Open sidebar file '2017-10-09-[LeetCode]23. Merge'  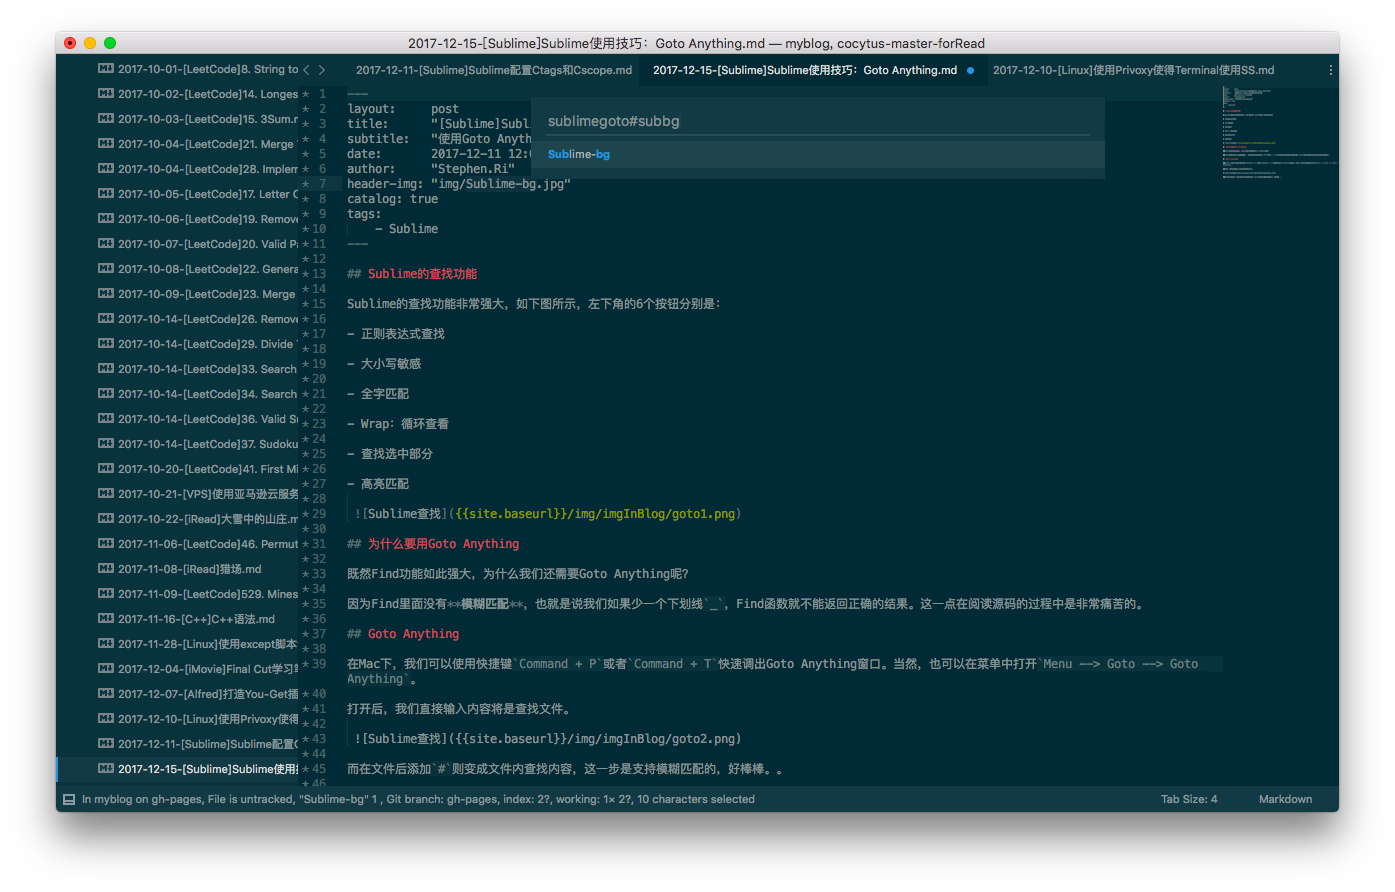click(x=206, y=294)
